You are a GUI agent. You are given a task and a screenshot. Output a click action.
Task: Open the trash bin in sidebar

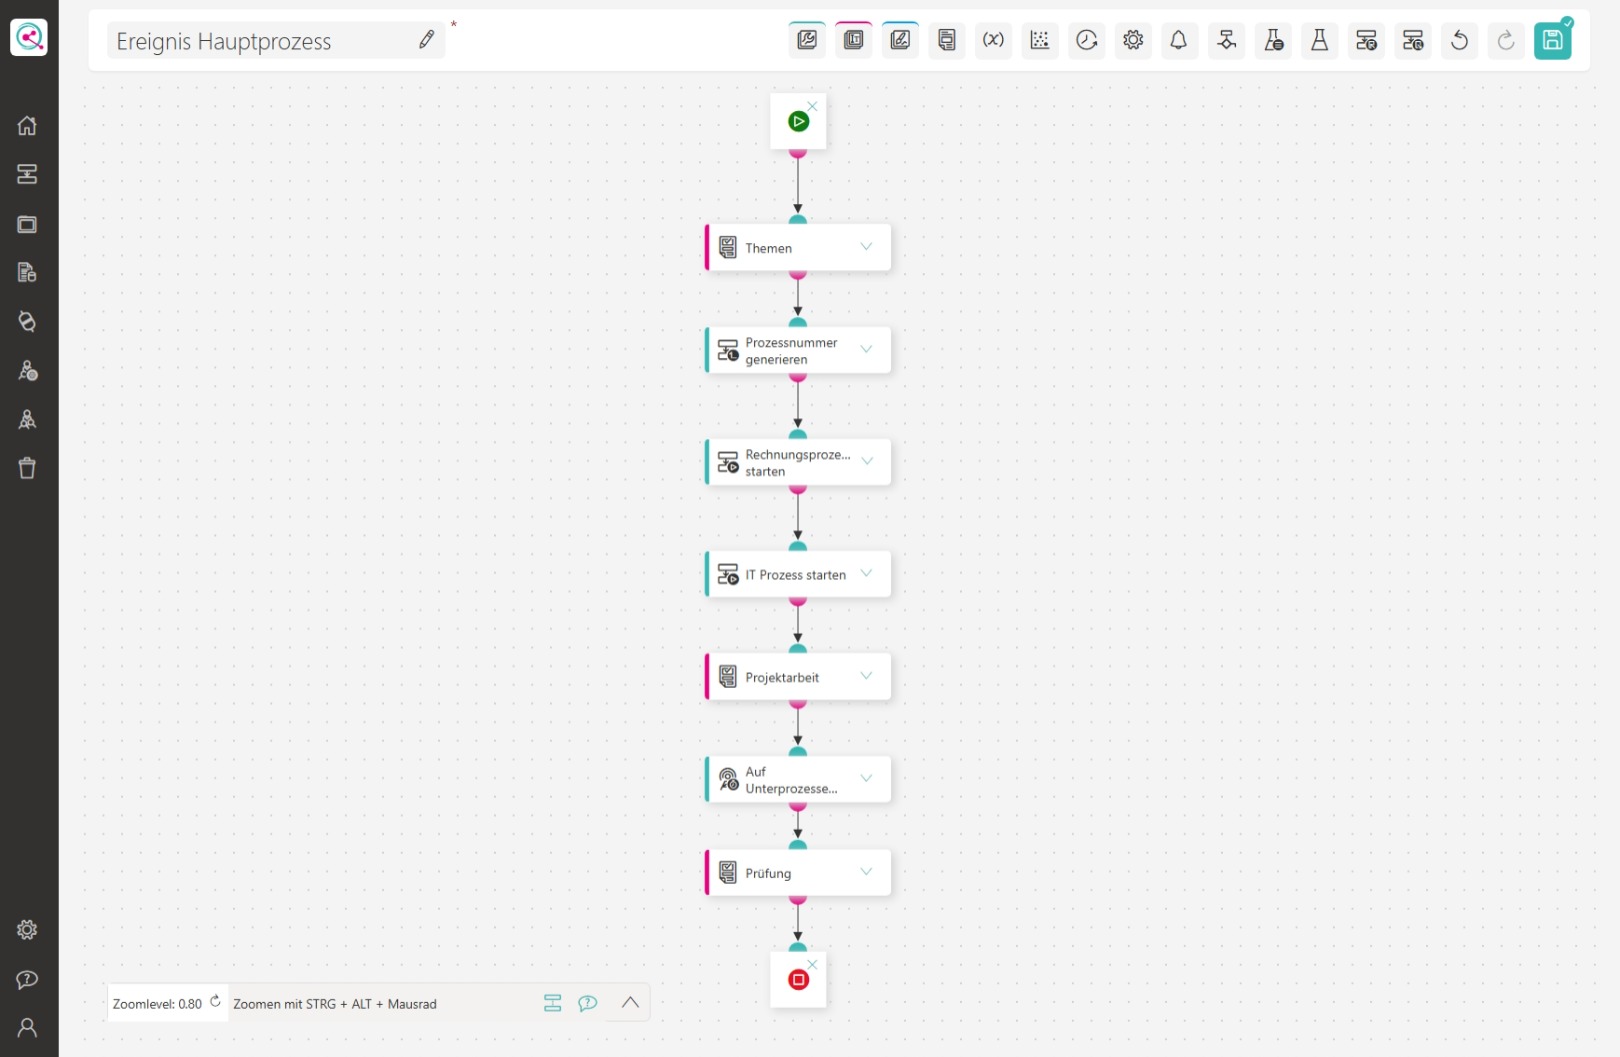coord(27,468)
